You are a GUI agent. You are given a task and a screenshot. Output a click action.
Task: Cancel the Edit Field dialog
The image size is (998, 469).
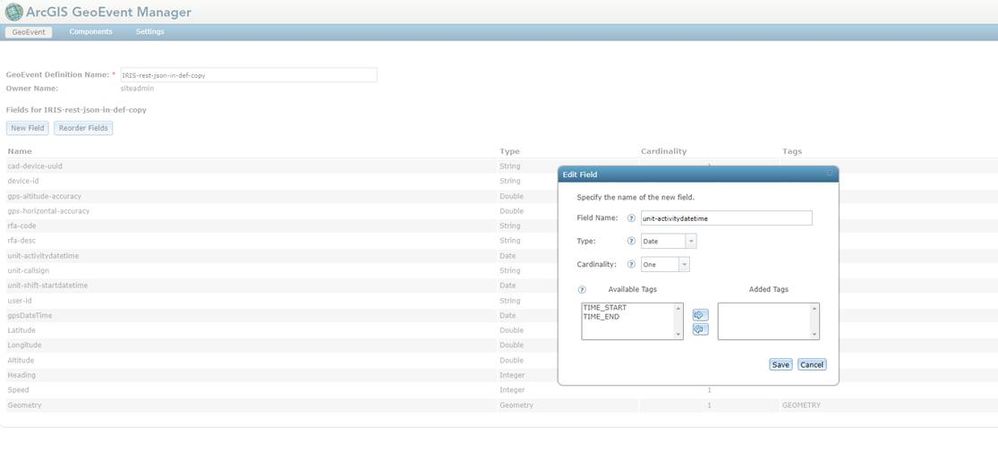click(812, 365)
